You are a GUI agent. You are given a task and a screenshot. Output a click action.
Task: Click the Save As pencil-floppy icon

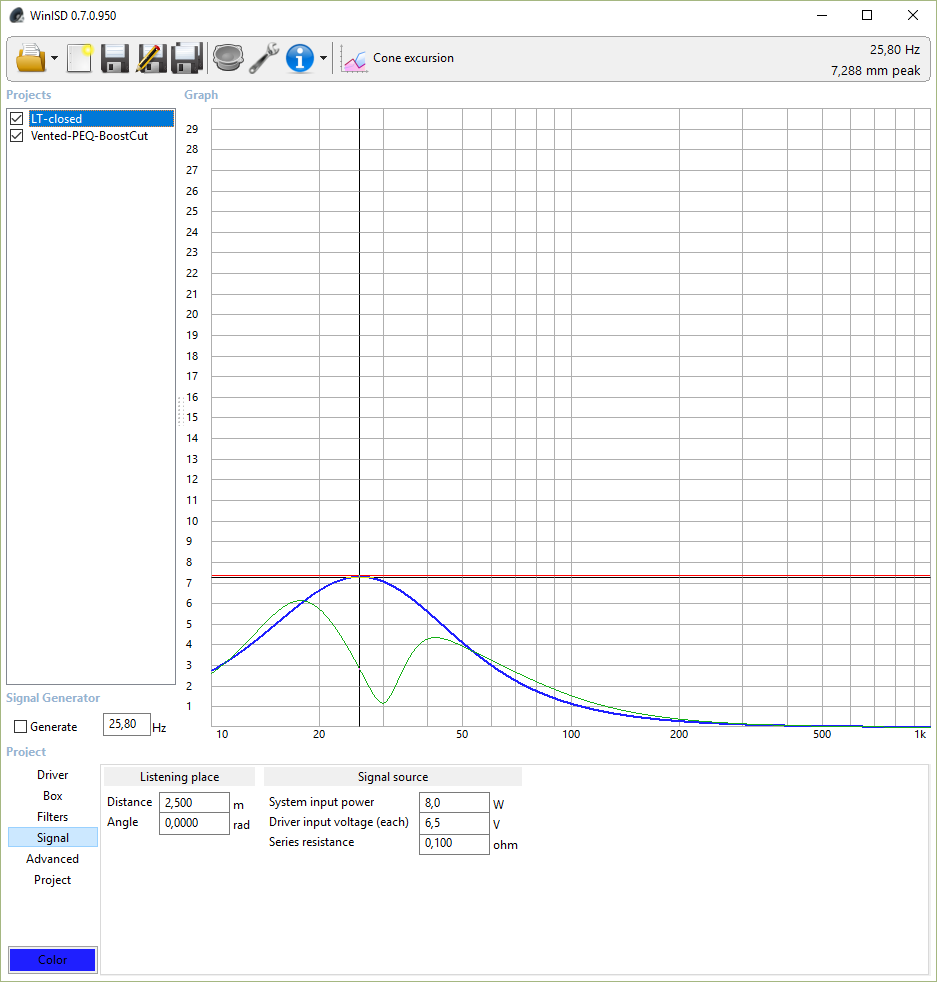(152, 58)
